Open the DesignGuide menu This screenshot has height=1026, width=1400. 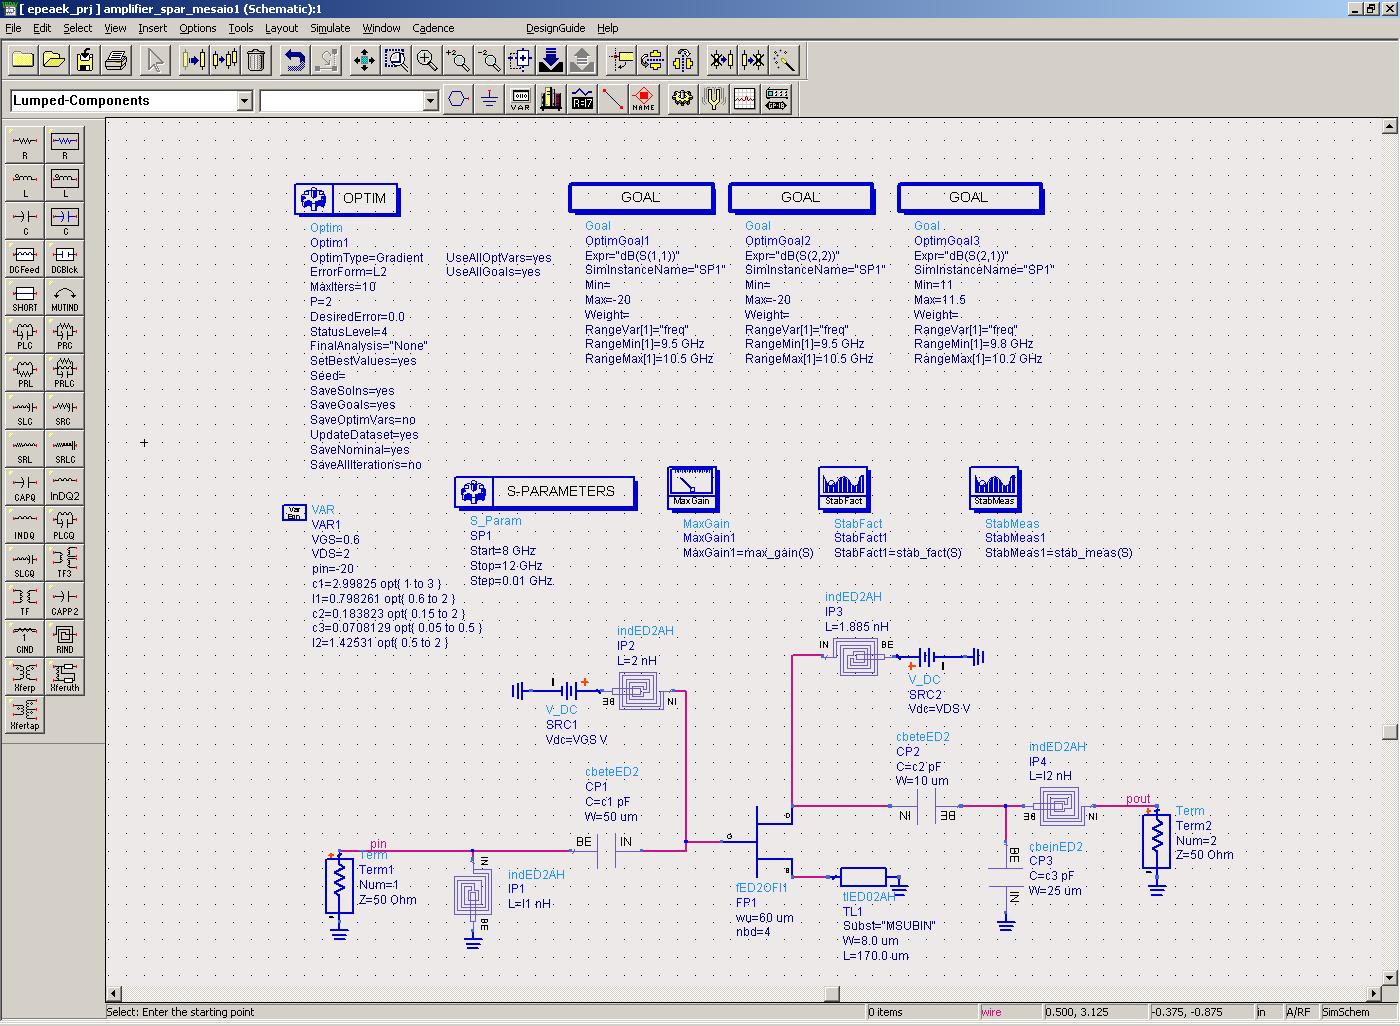[555, 28]
